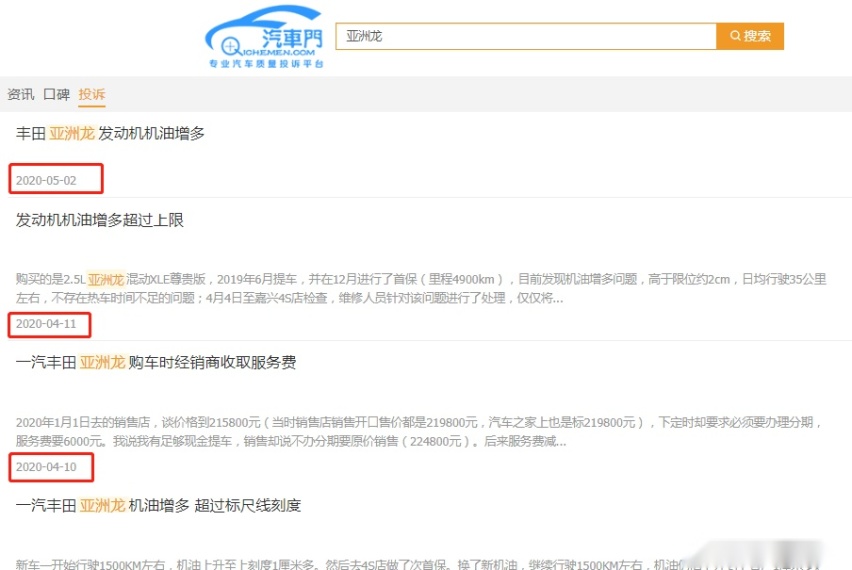
Task: Switch to the 资讯 tab
Action: pyautogui.click(x=21, y=95)
